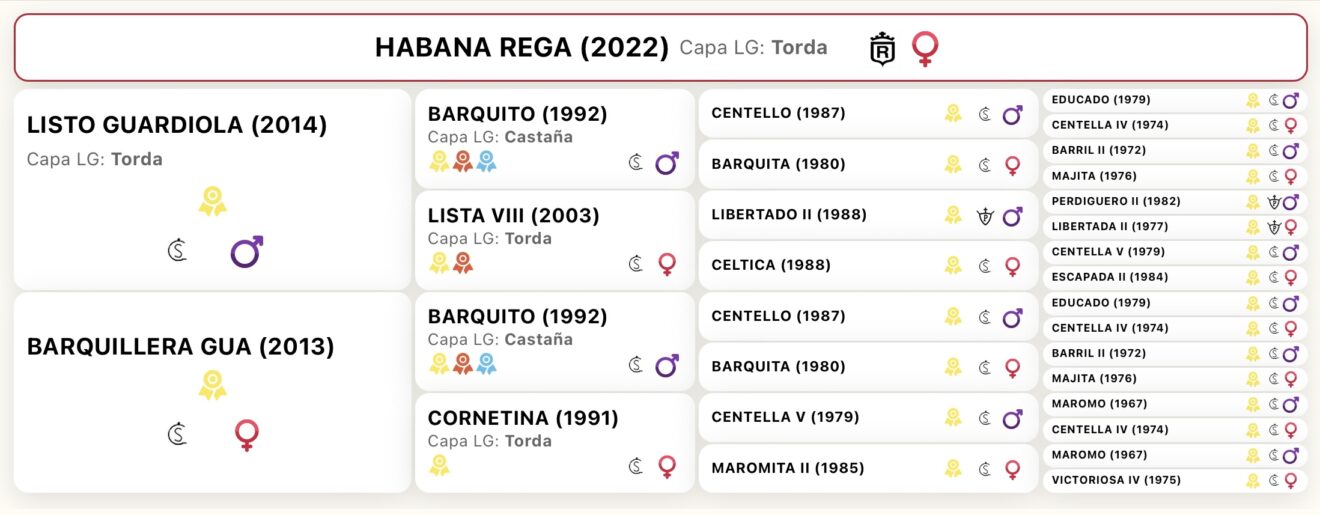This screenshot has height=515, width=1320.
Task: Click the brand mark icon on Barquillera Gua card
Action: pyautogui.click(x=177, y=435)
